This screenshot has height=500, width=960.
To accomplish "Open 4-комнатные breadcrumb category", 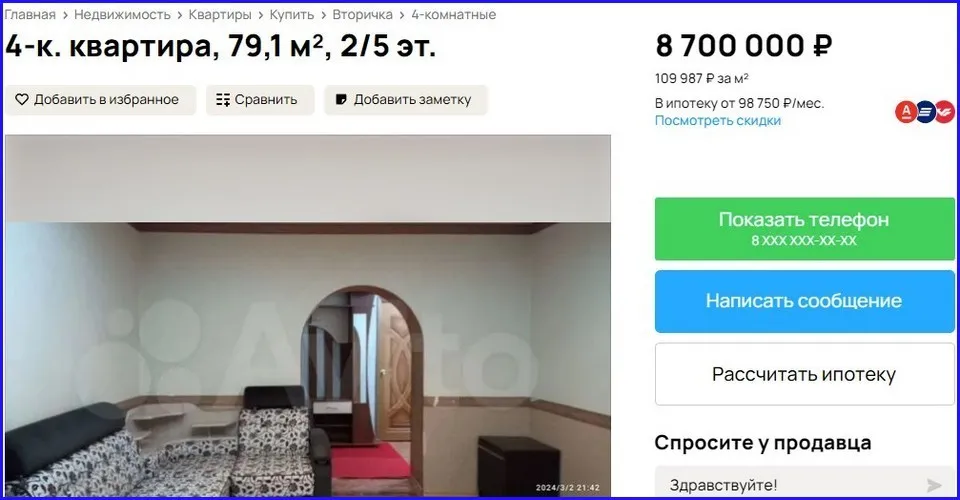I will 454,14.
